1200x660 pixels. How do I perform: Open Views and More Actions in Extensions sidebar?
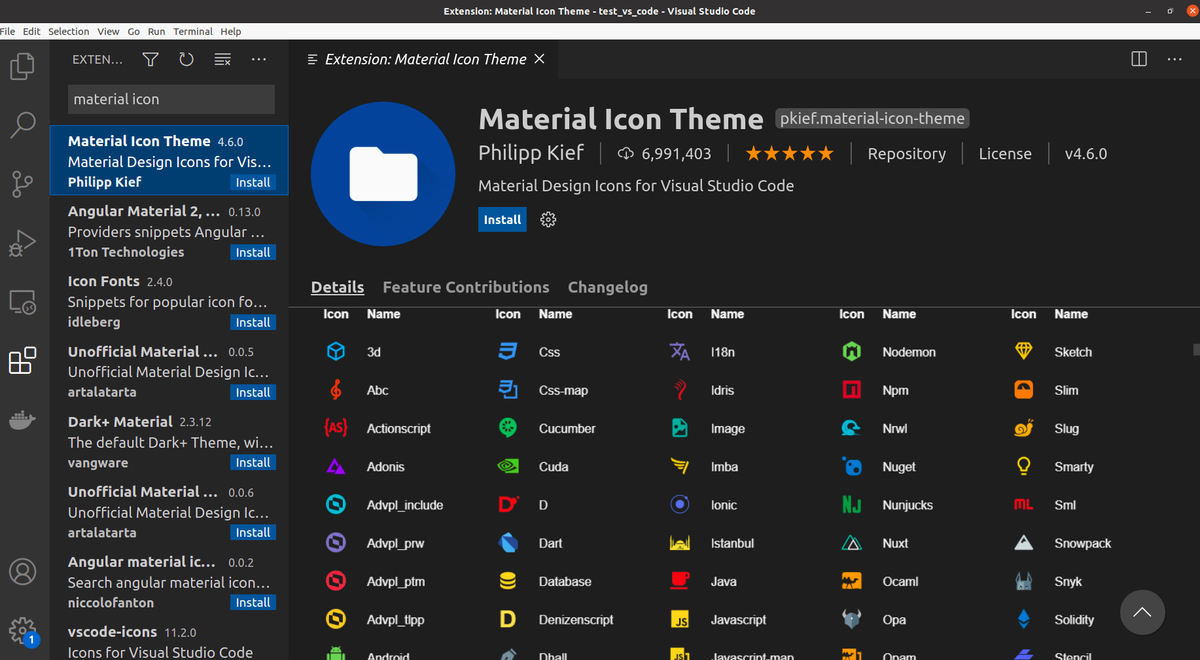coord(259,60)
